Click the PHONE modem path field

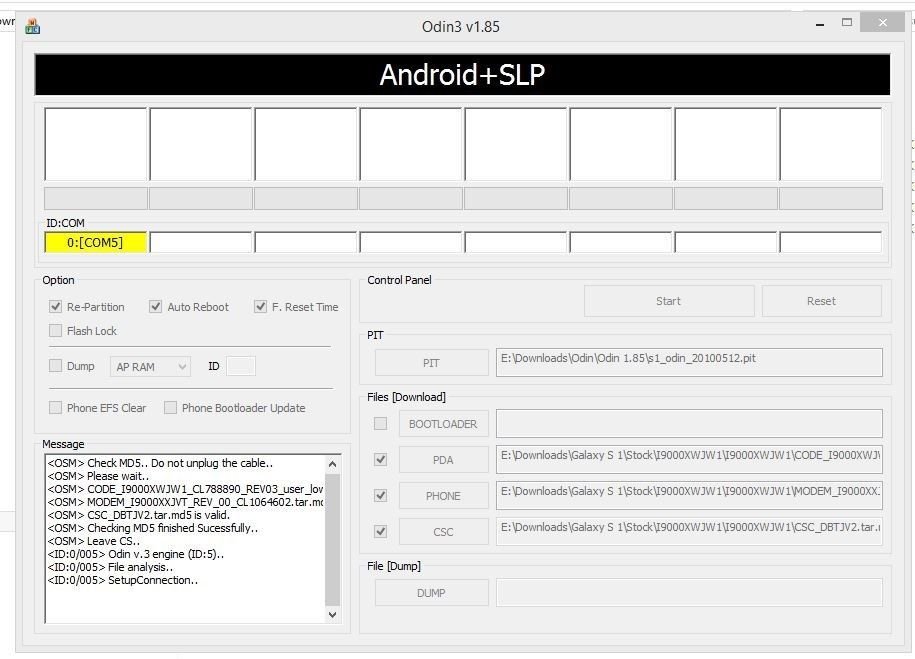[689, 496]
